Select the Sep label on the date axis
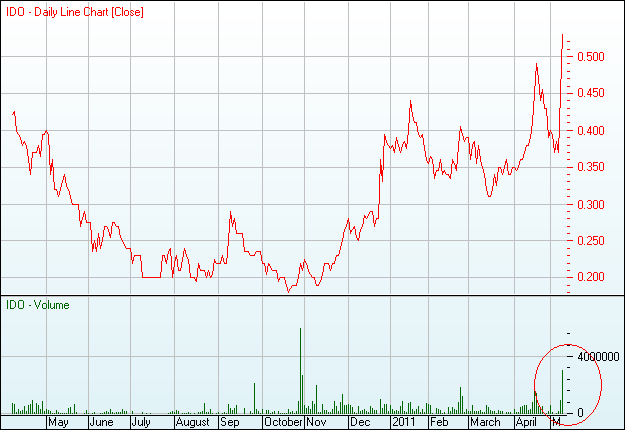The image size is (625, 430). pyautogui.click(x=230, y=422)
